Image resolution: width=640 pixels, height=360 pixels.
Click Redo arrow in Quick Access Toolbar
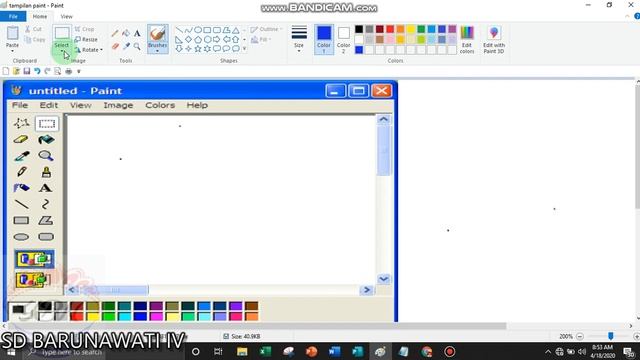[47, 71]
